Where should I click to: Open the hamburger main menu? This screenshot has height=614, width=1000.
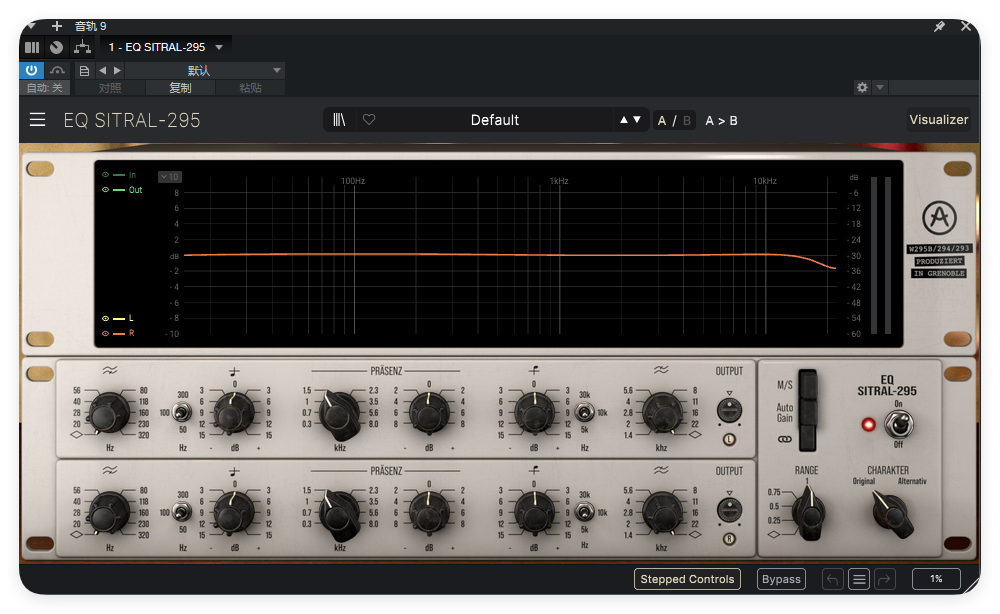pos(38,120)
